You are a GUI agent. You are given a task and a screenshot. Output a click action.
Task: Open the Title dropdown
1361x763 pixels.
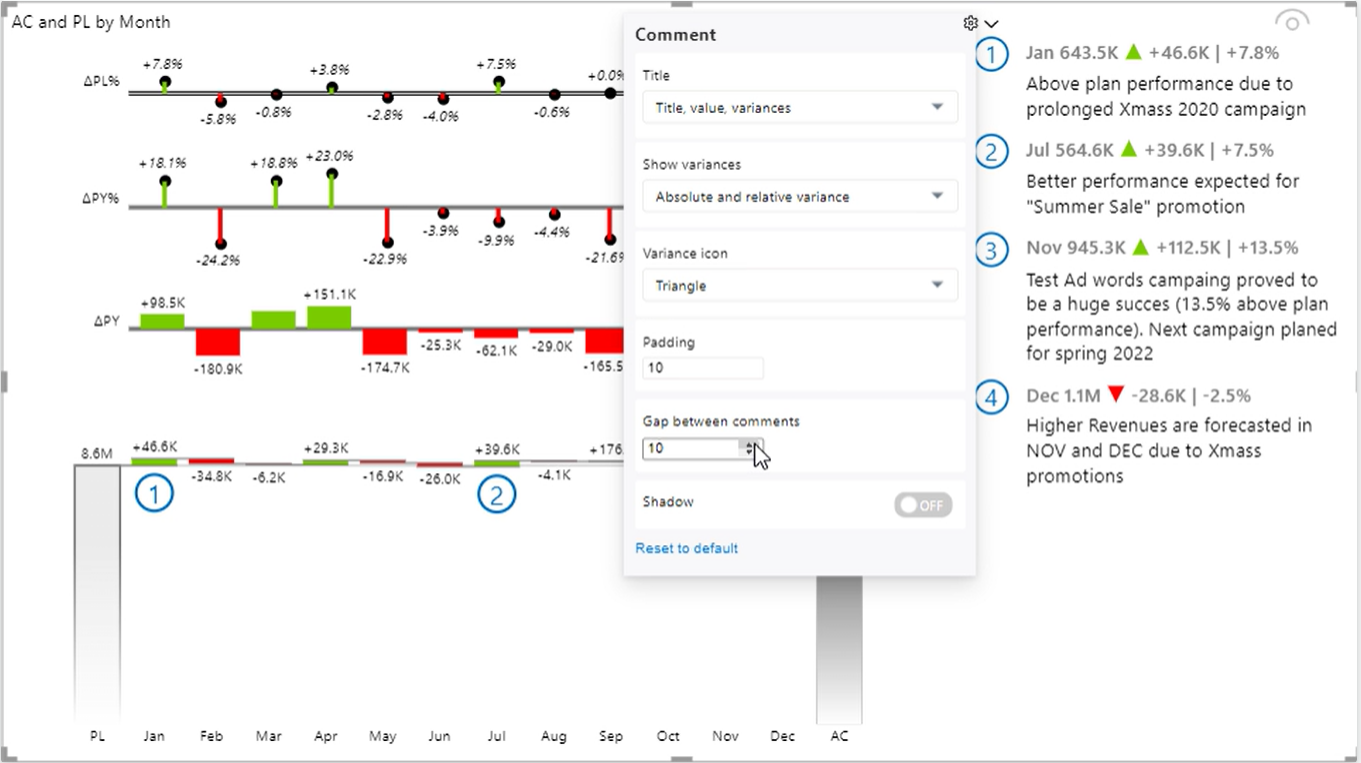tap(799, 107)
